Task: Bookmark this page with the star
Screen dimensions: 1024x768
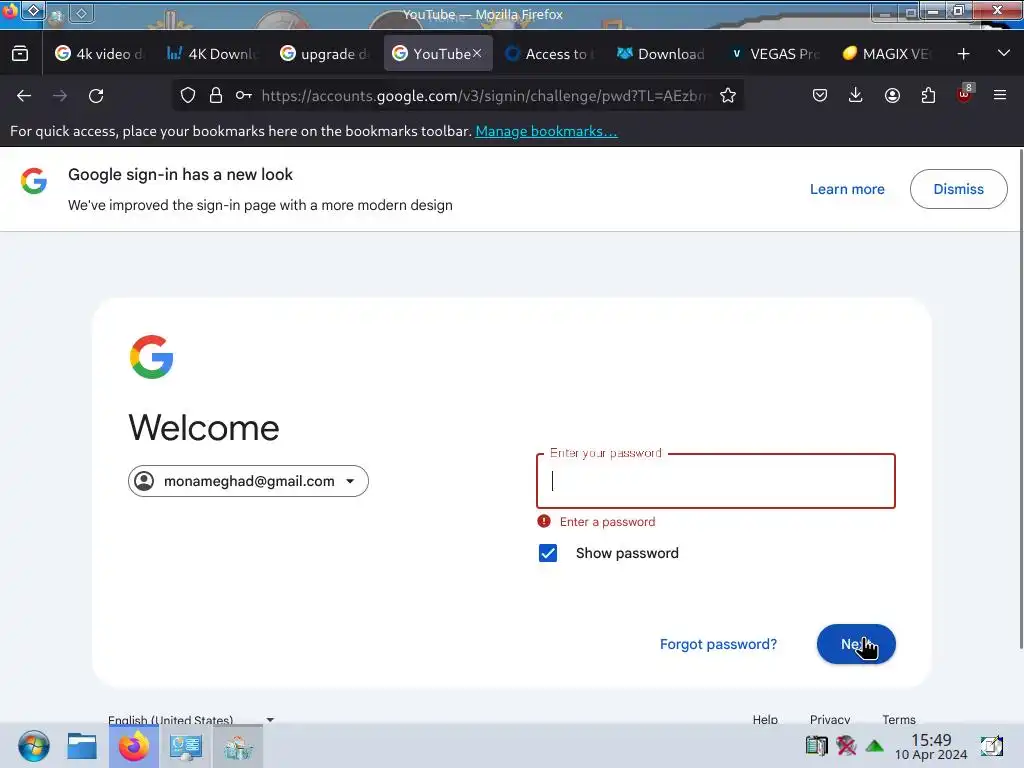Action: click(x=728, y=95)
